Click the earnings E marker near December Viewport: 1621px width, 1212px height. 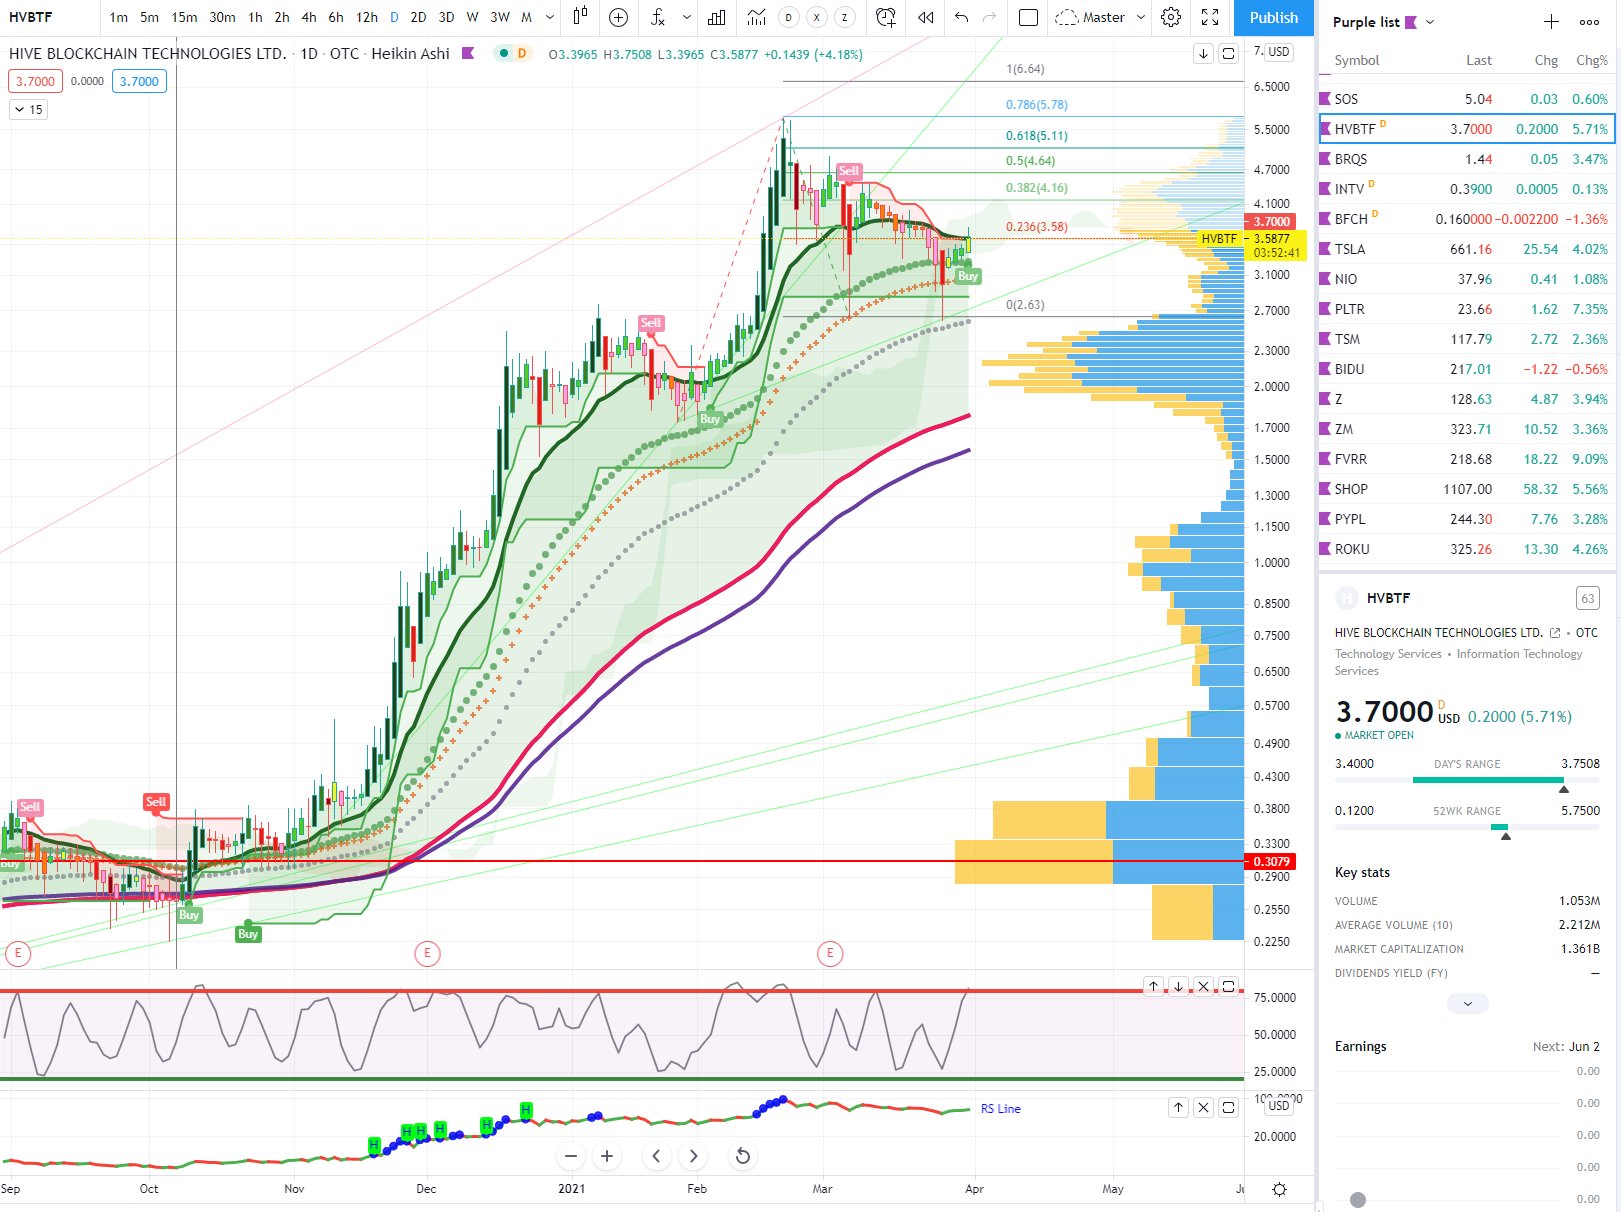tap(427, 953)
